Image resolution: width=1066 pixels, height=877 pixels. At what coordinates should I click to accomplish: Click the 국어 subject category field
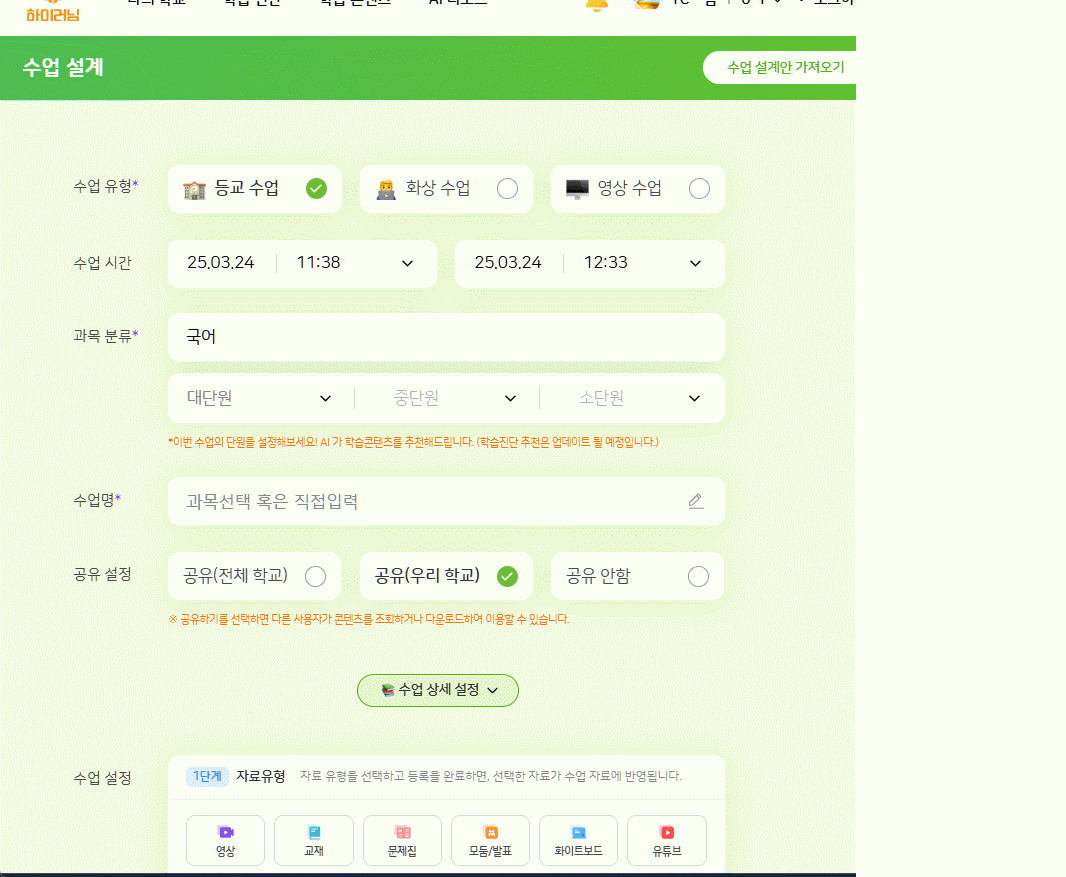(x=446, y=337)
